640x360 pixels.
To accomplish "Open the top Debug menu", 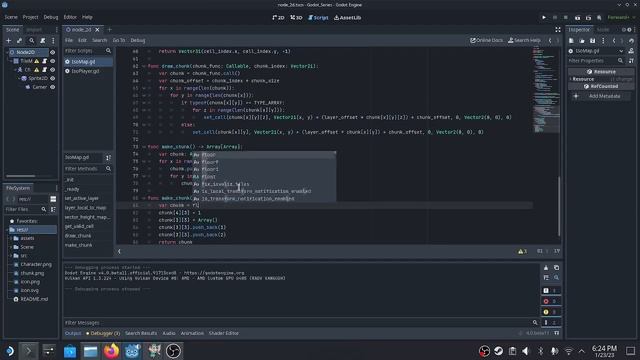I will 51,17.
